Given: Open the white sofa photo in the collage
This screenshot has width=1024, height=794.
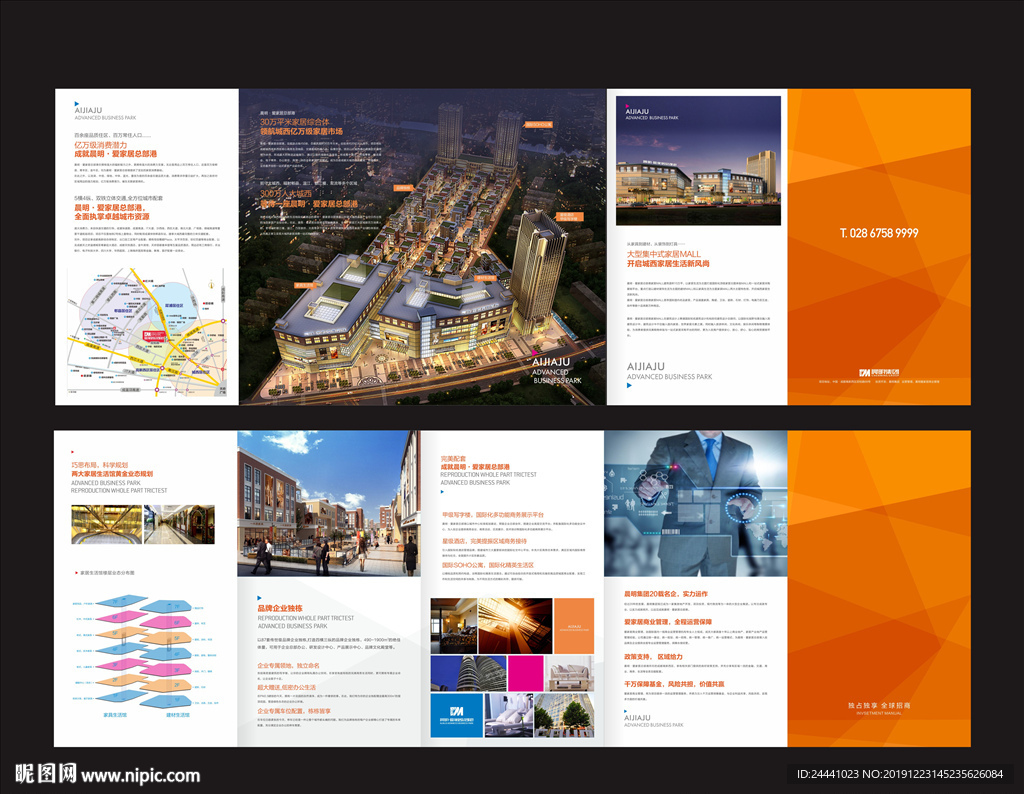Looking at the screenshot, I should [x=570, y=673].
